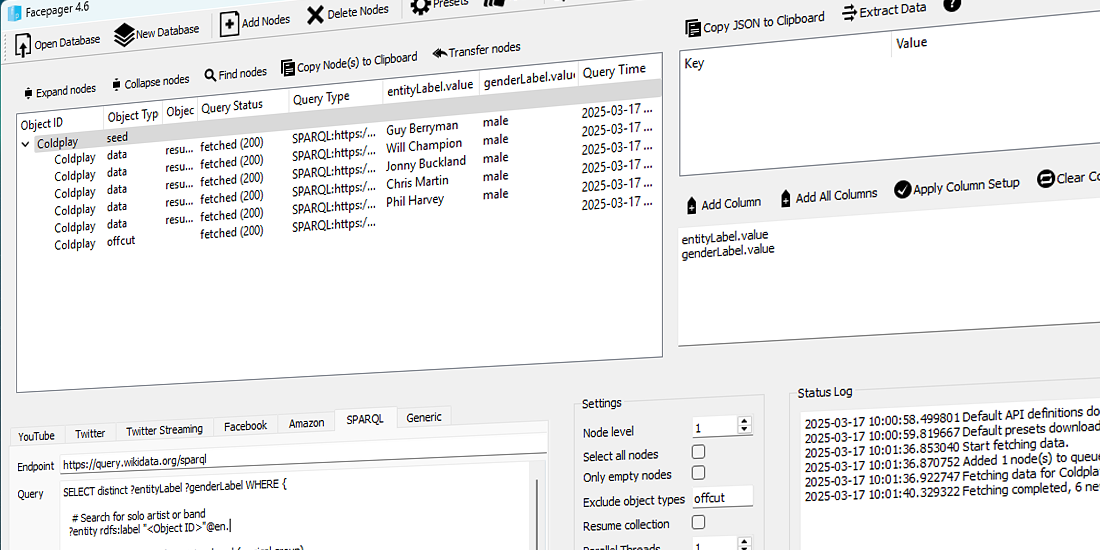
Task: Click the New Database icon
Action: coord(124,36)
